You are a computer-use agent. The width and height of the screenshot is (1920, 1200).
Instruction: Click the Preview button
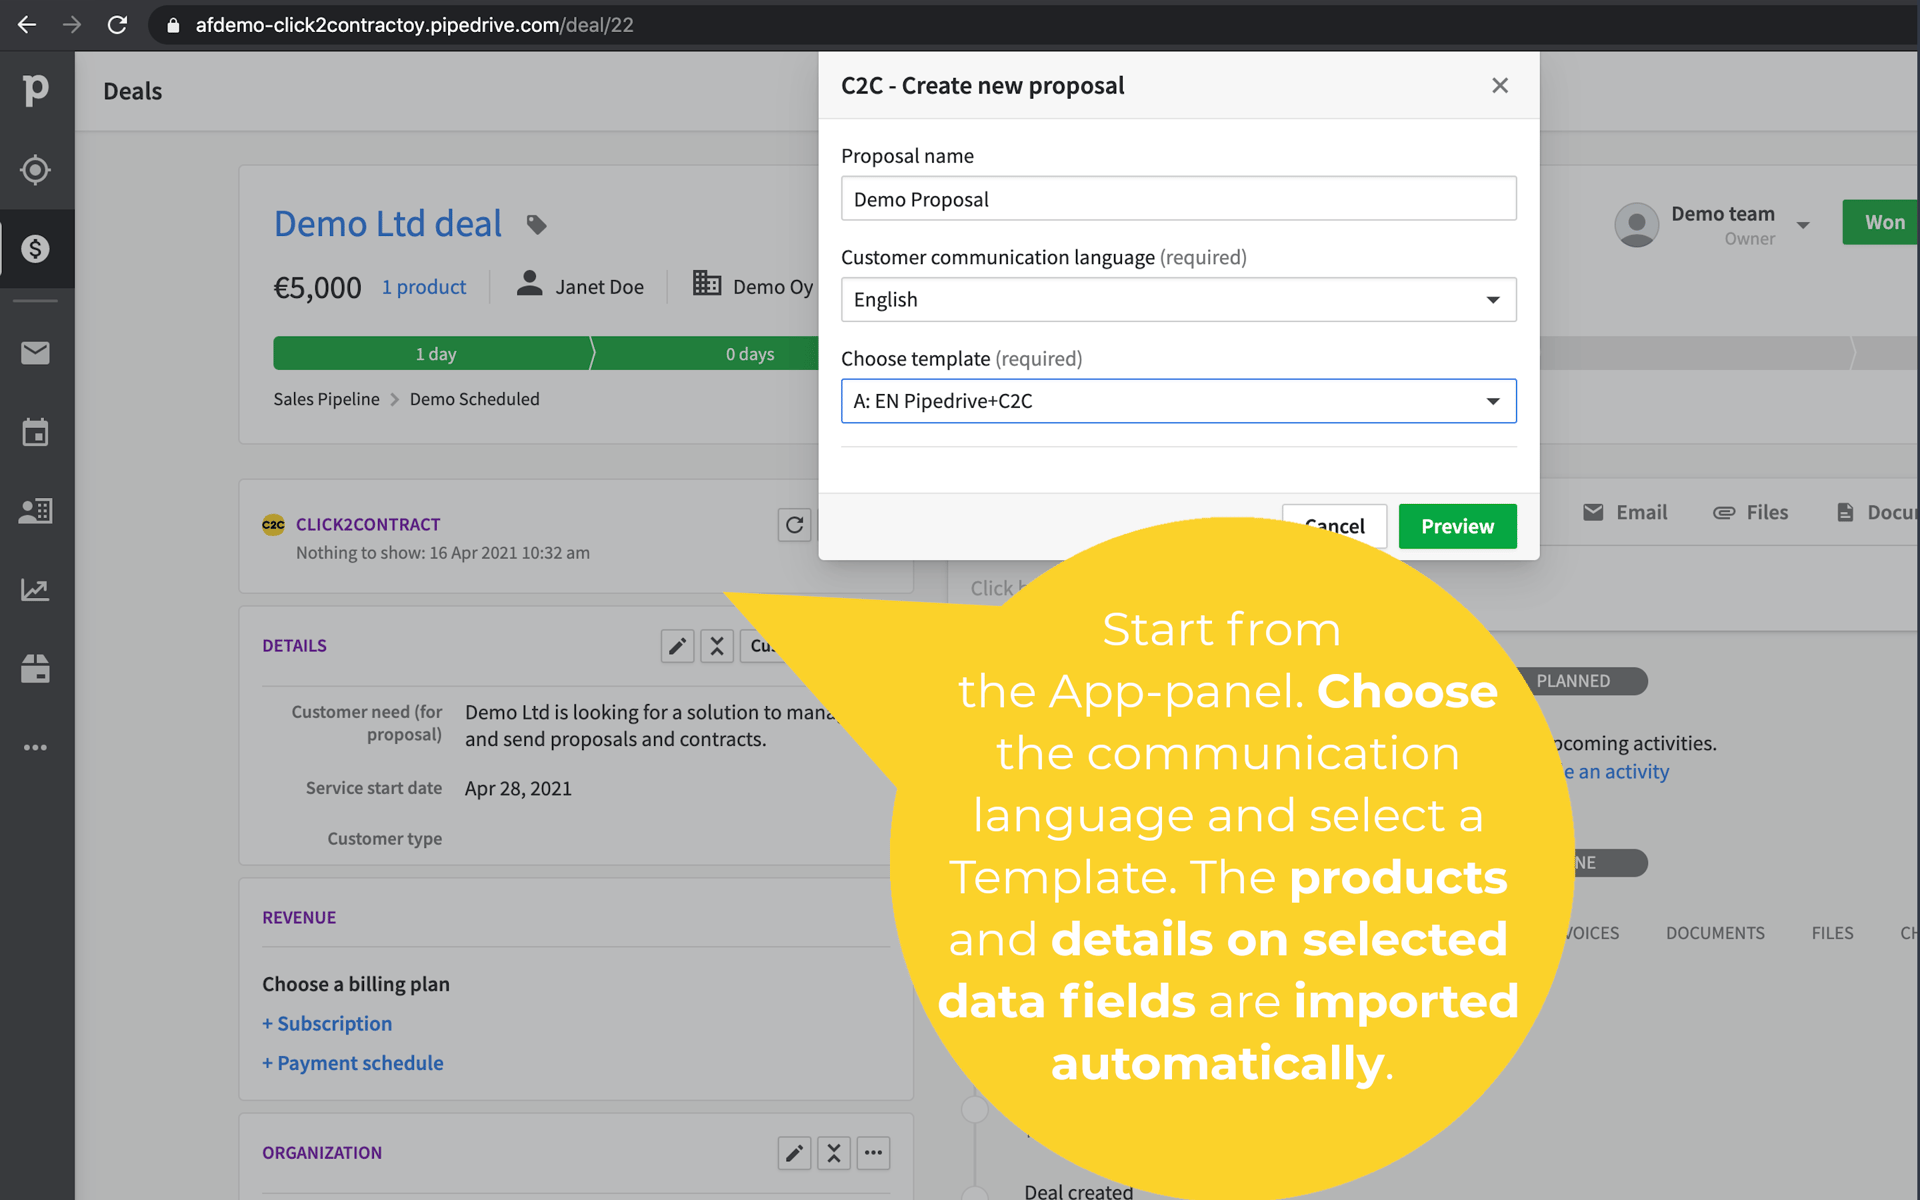[1457, 526]
